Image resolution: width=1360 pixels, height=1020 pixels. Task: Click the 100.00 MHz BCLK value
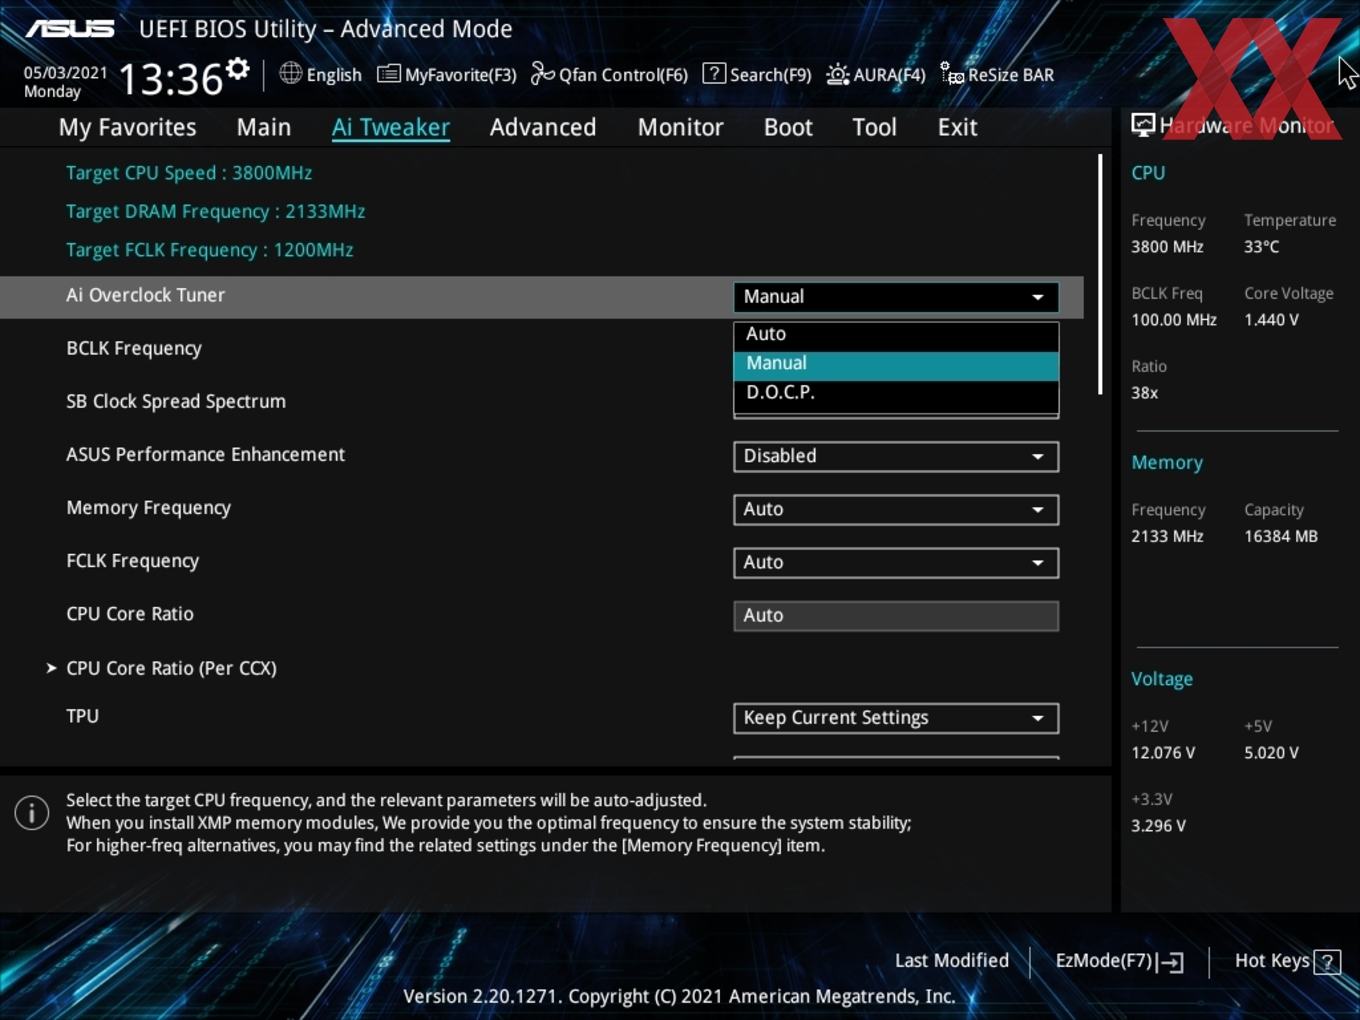pyautogui.click(x=1174, y=320)
